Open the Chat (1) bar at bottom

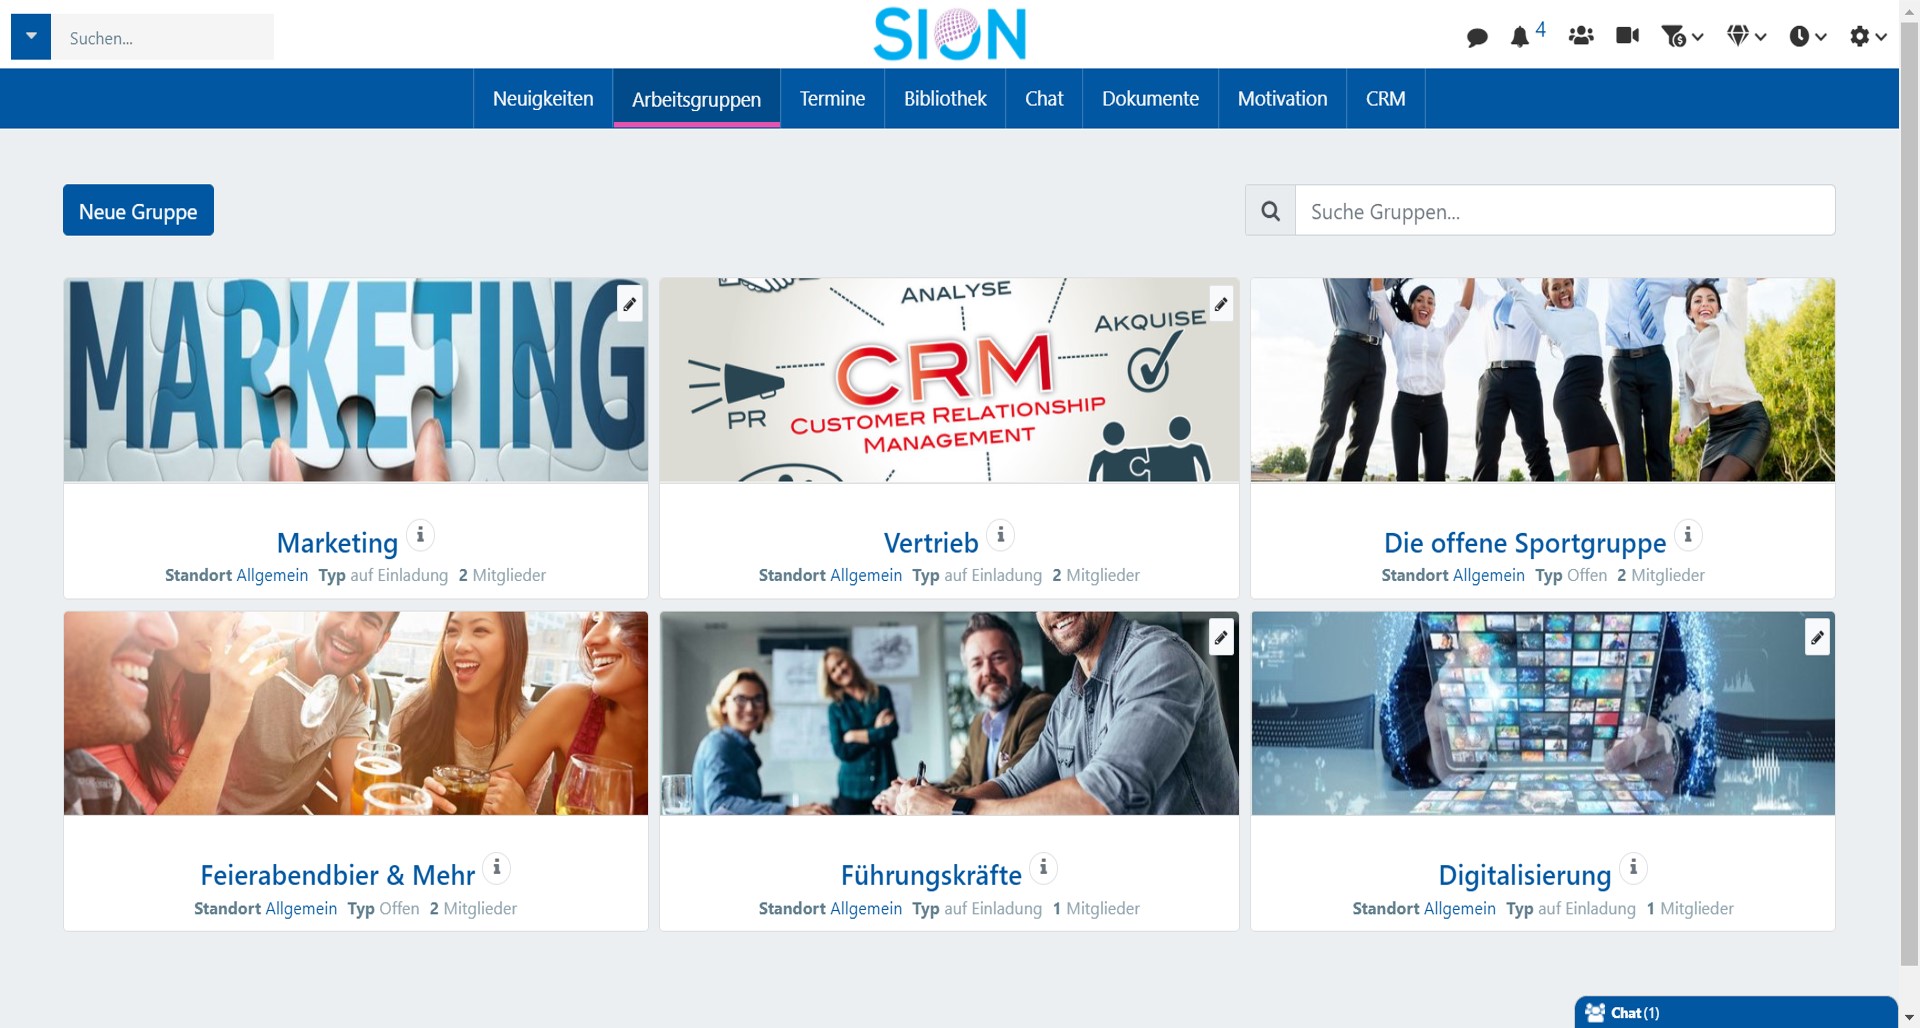pos(1736,1012)
